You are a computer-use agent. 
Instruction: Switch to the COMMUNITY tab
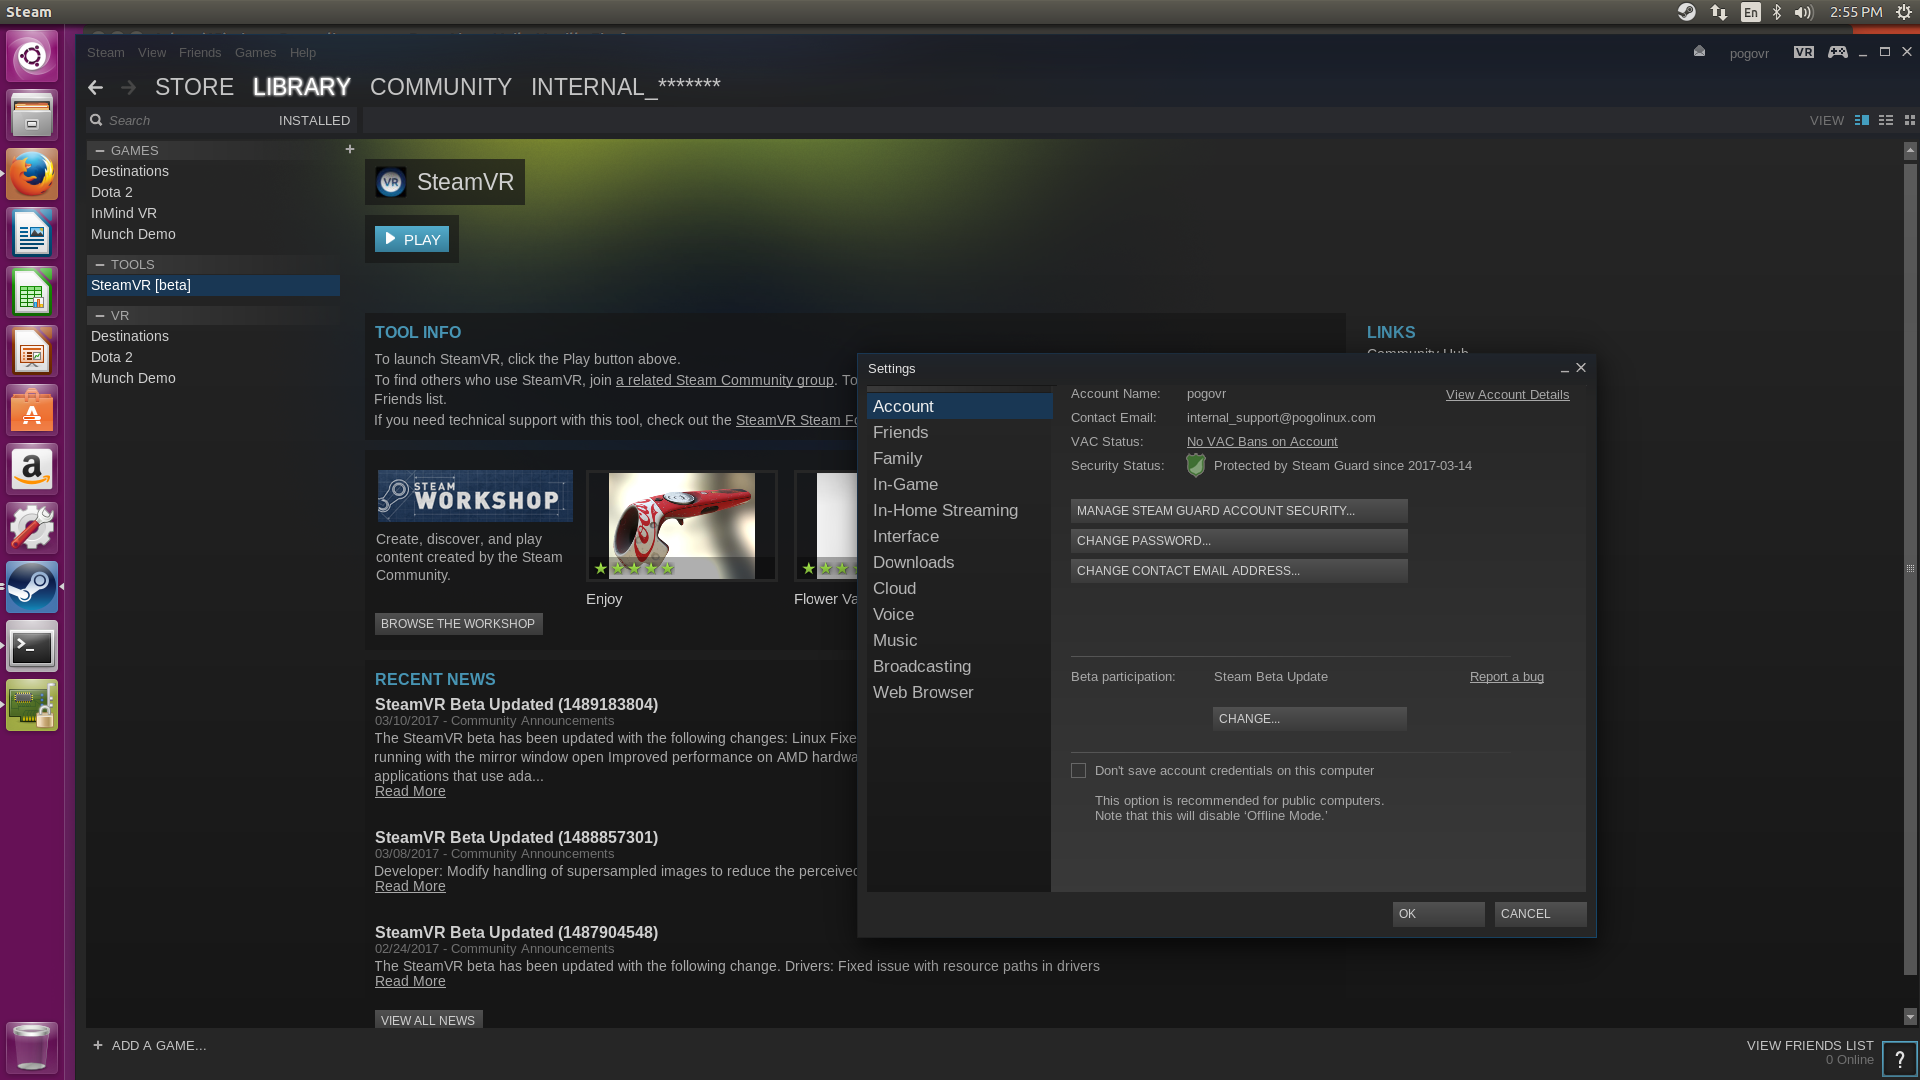(441, 87)
